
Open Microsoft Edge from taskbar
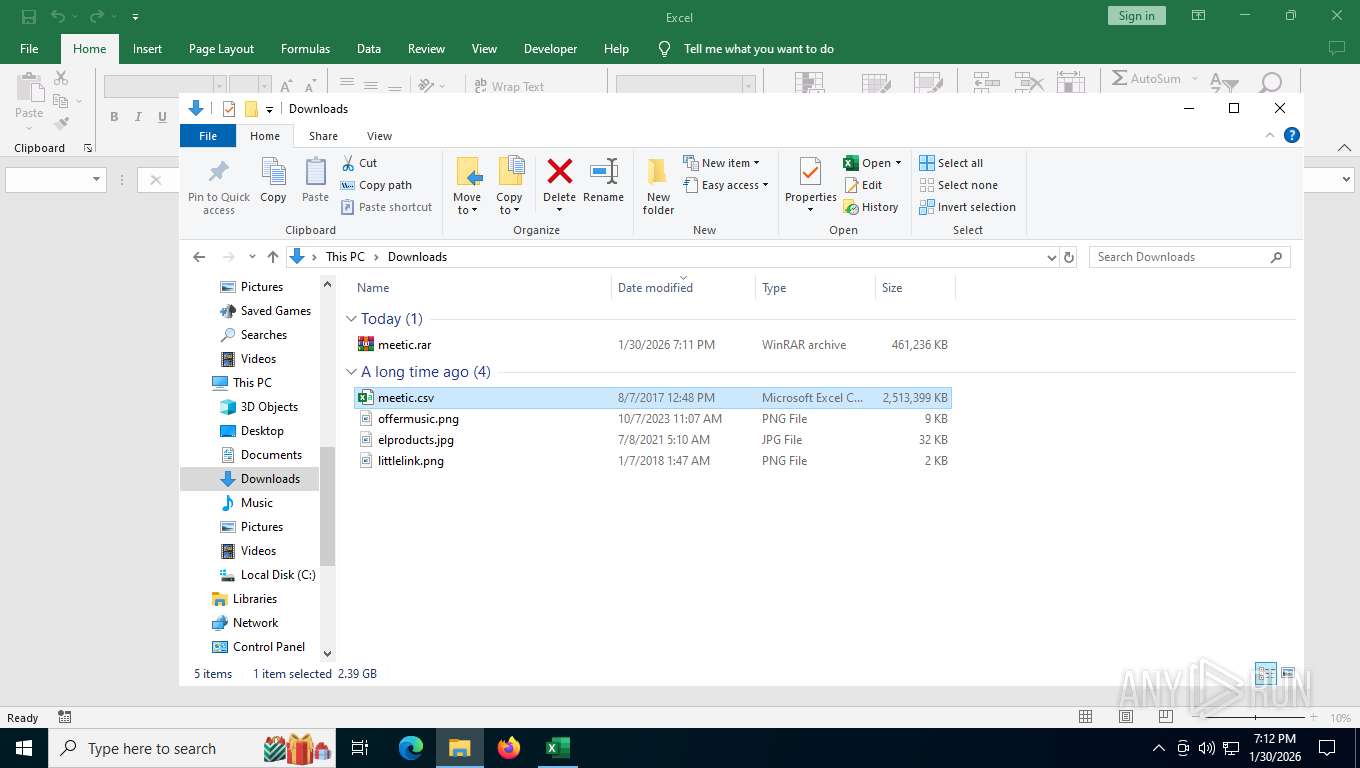click(x=411, y=747)
